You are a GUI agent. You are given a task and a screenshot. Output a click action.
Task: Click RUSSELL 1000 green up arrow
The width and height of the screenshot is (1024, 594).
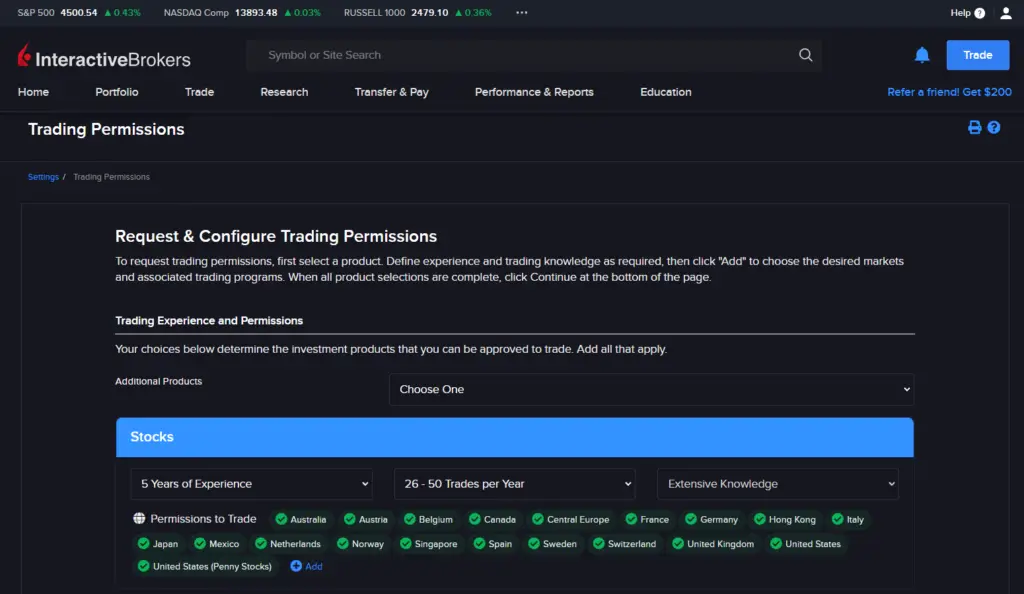click(x=458, y=13)
